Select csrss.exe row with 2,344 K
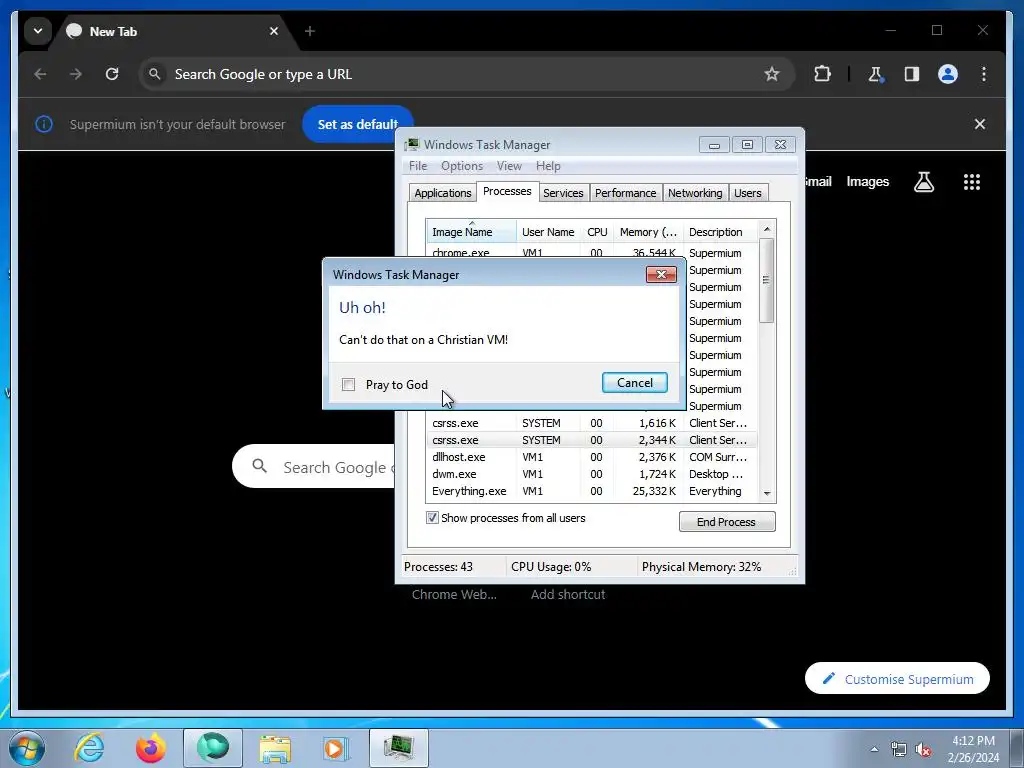This screenshot has height=768, width=1024. click(592, 440)
